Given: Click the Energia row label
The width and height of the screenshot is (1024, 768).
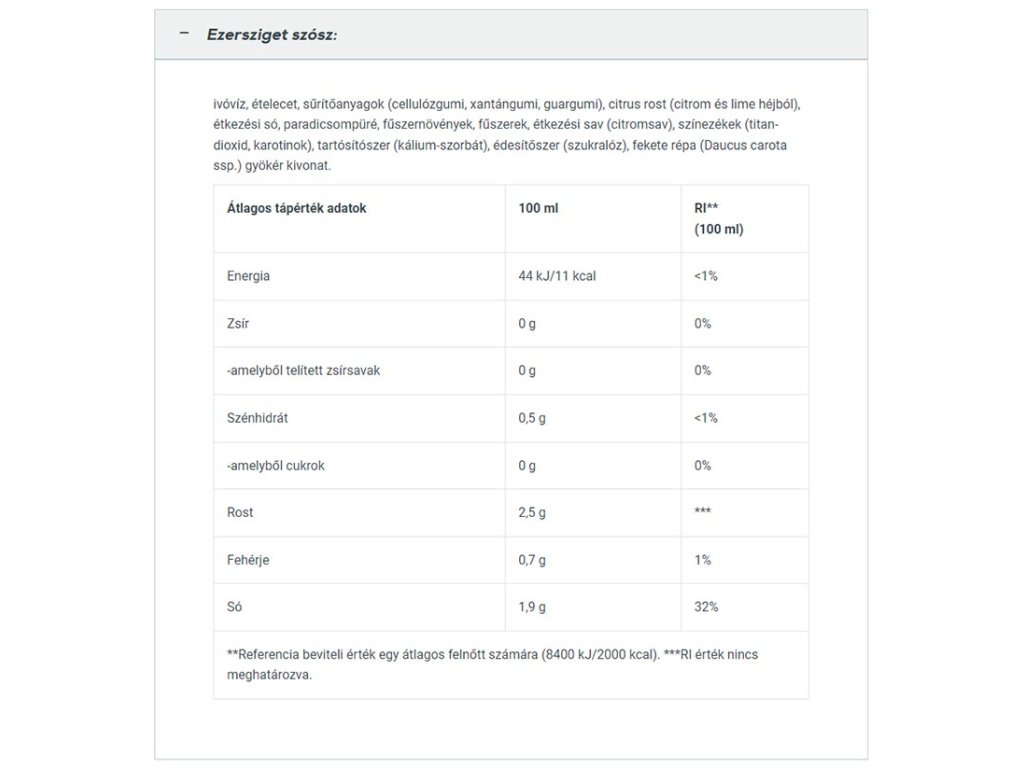Looking at the screenshot, I should (248, 276).
